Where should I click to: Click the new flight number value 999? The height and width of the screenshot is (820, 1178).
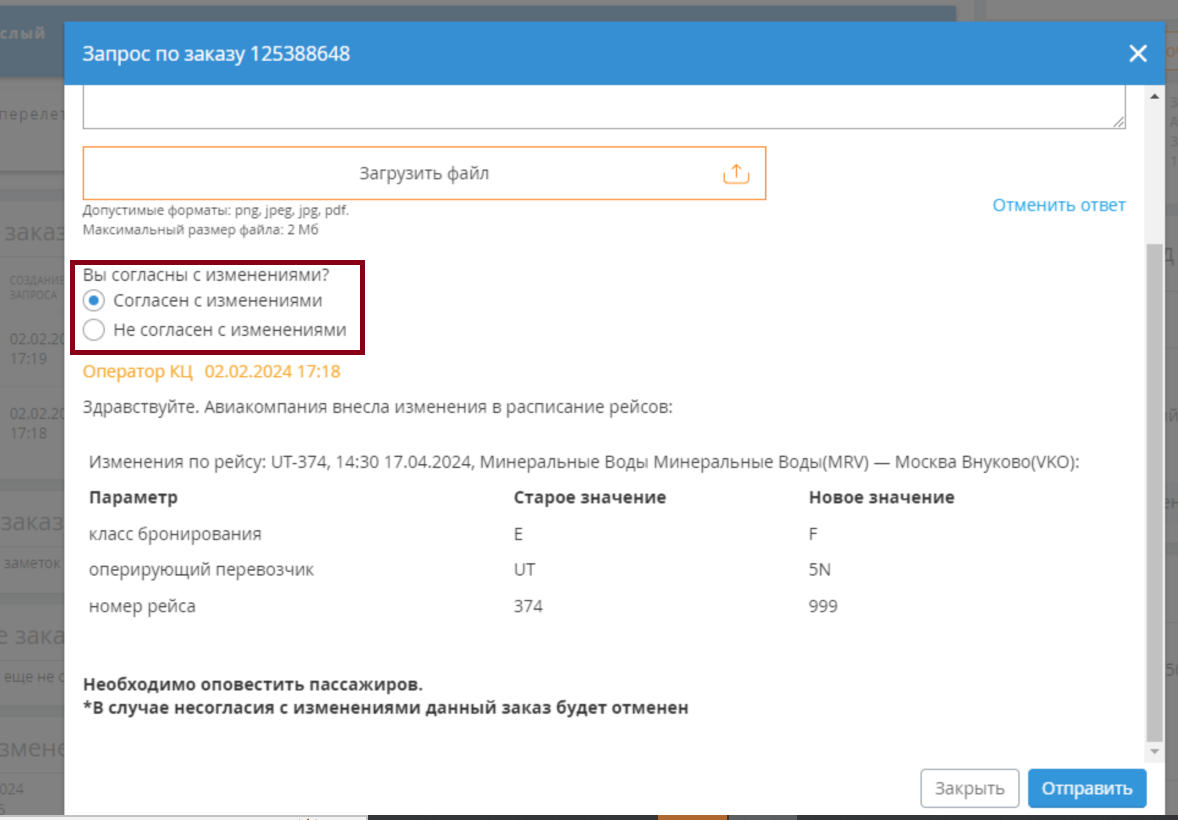[x=823, y=606]
